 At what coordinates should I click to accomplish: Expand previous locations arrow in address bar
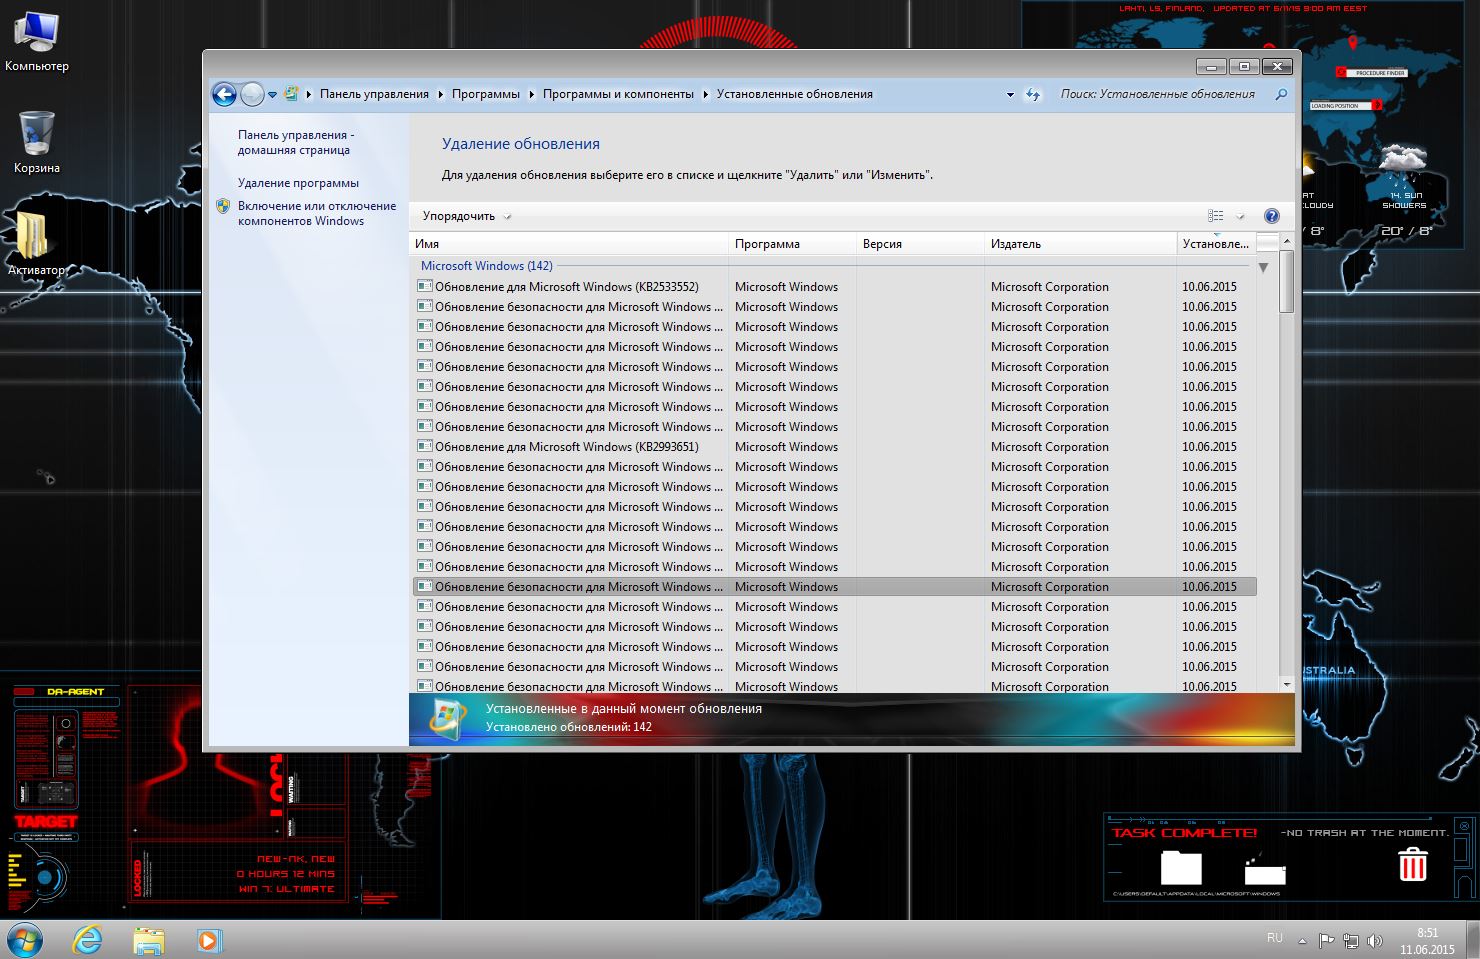tap(1009, 94)
